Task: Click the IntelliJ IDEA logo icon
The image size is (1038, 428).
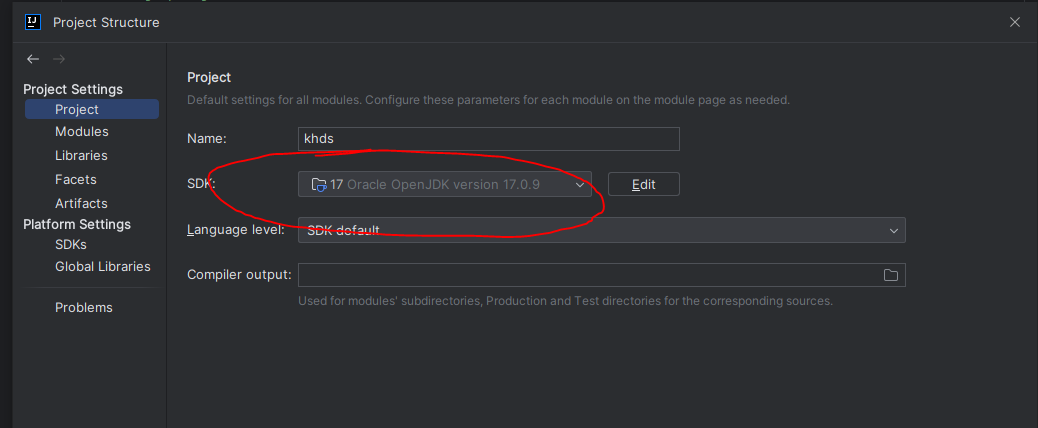Action: point(32,22)
